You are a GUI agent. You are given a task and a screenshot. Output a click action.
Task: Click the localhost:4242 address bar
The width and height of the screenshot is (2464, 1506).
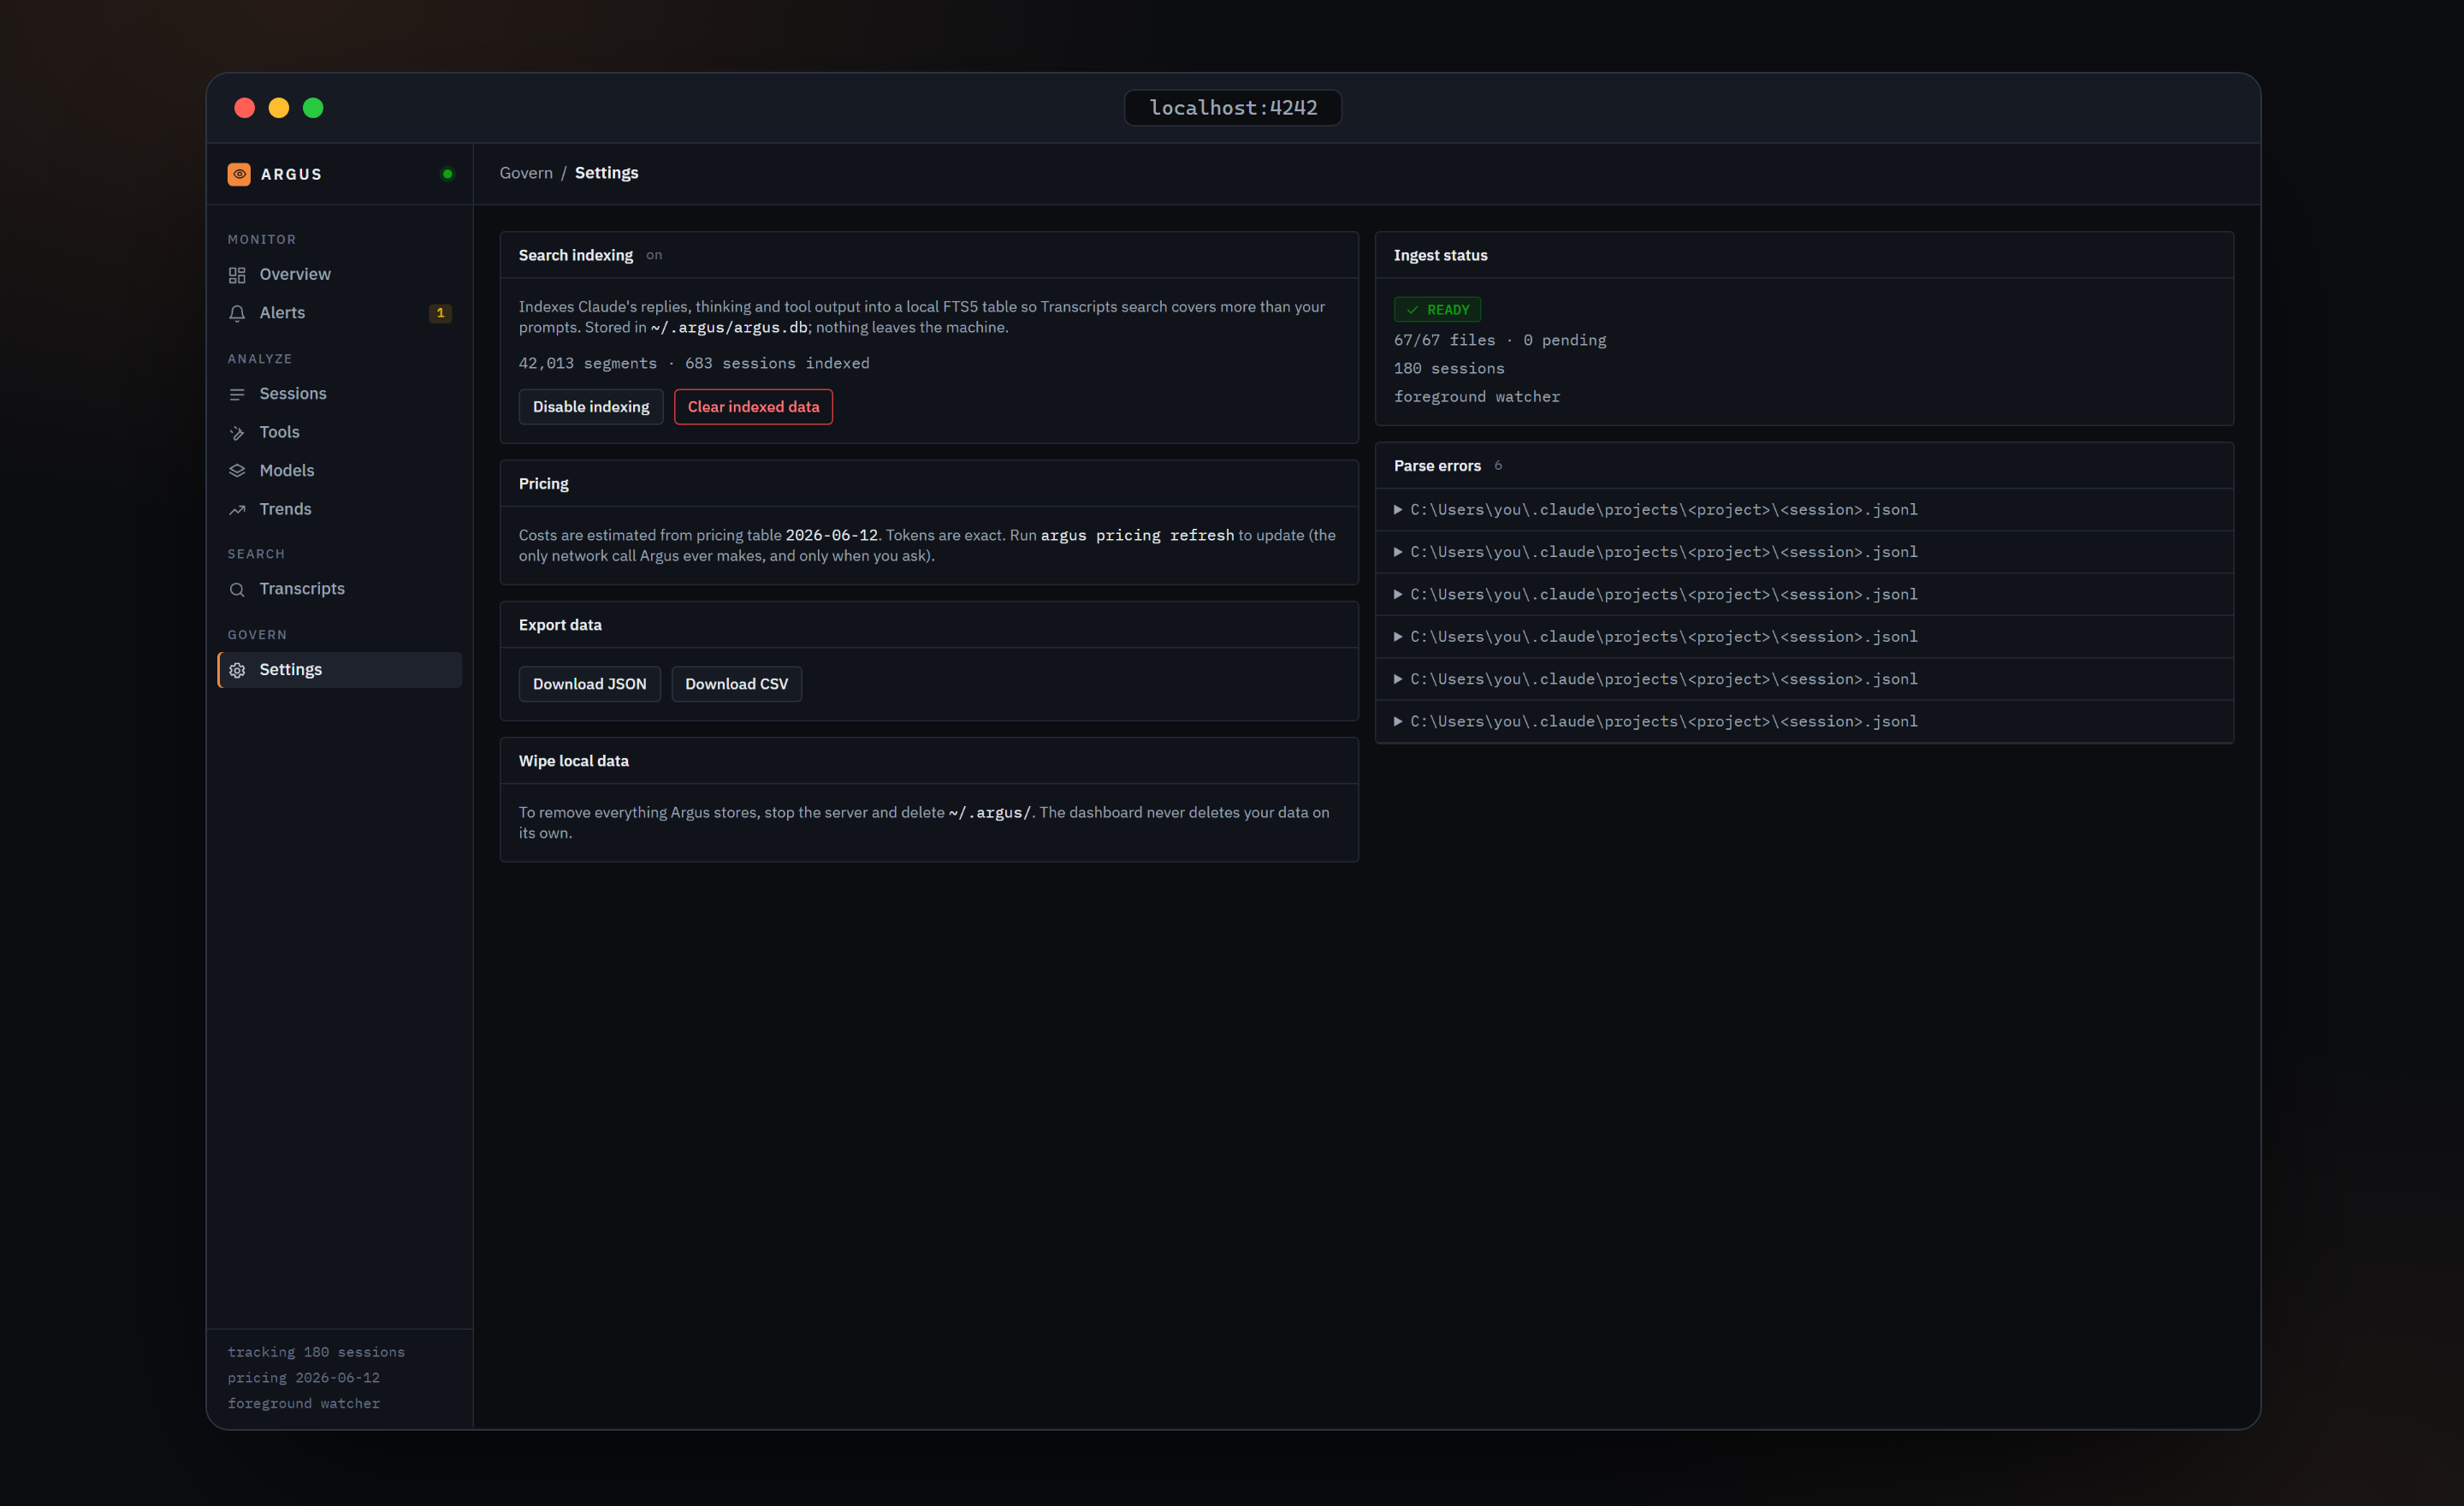click(x=1233, y=108)
